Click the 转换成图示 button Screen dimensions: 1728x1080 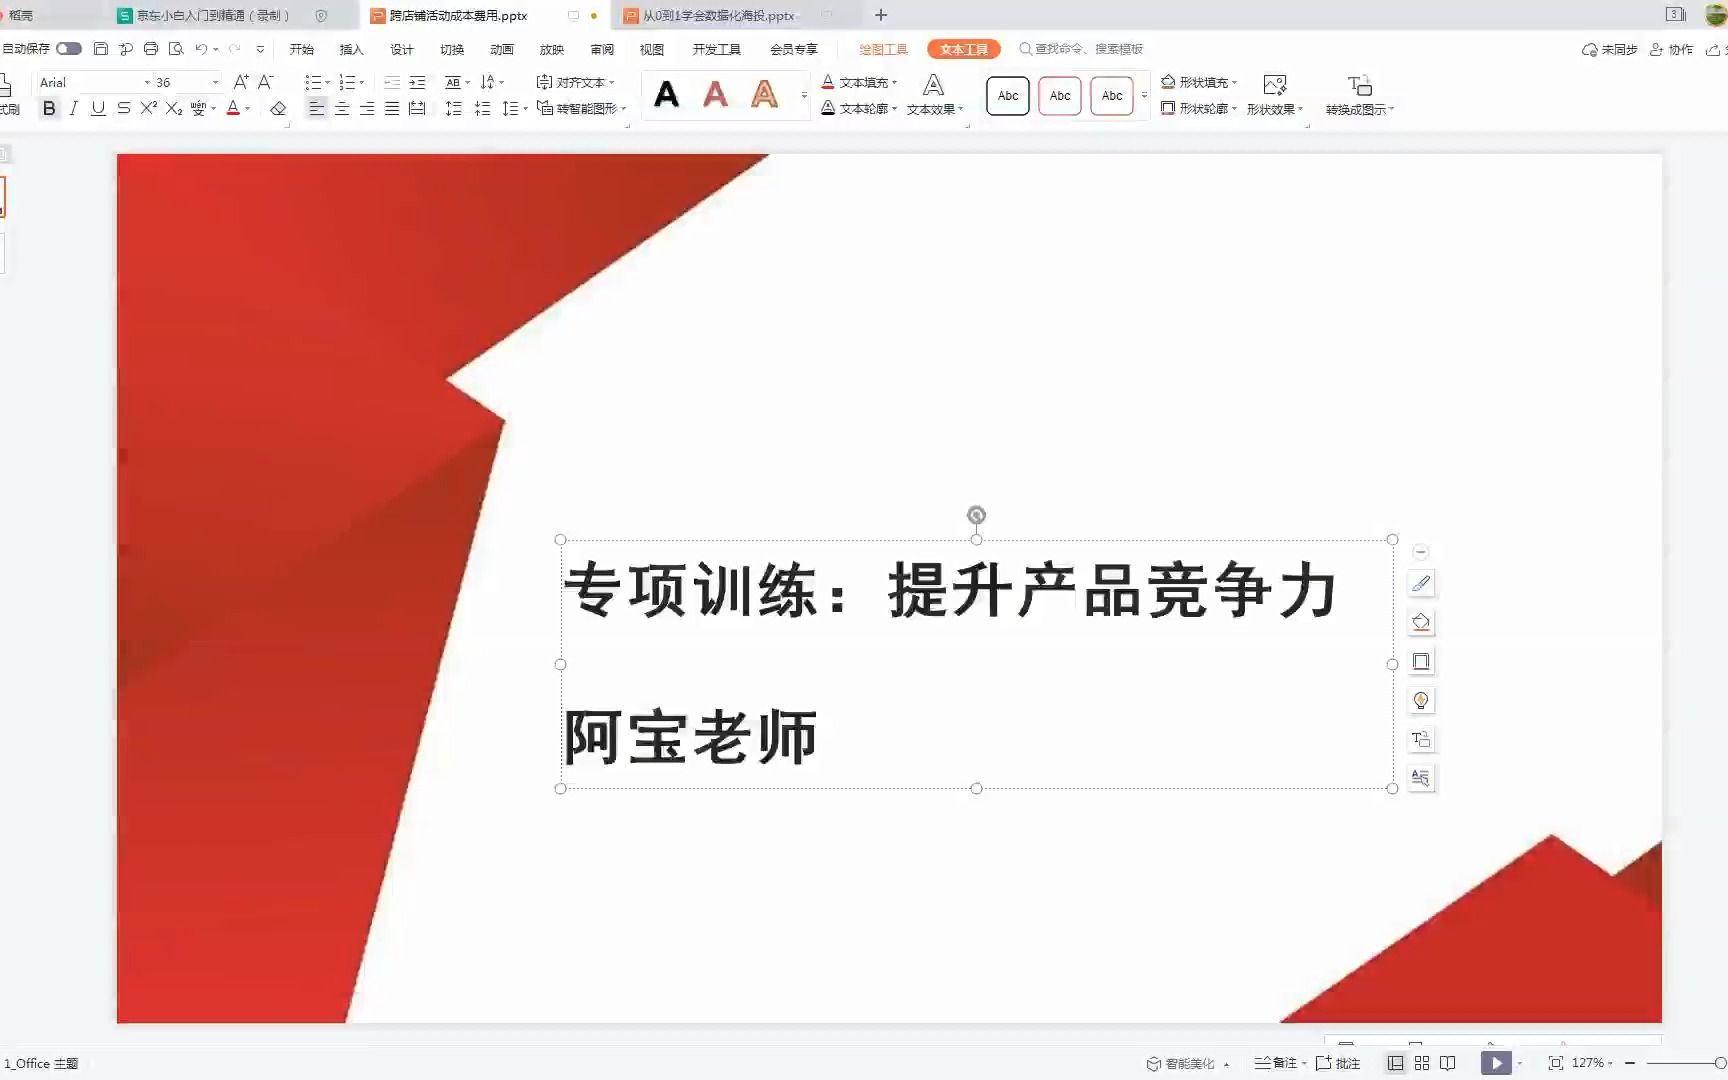(x=1360, y=96)
